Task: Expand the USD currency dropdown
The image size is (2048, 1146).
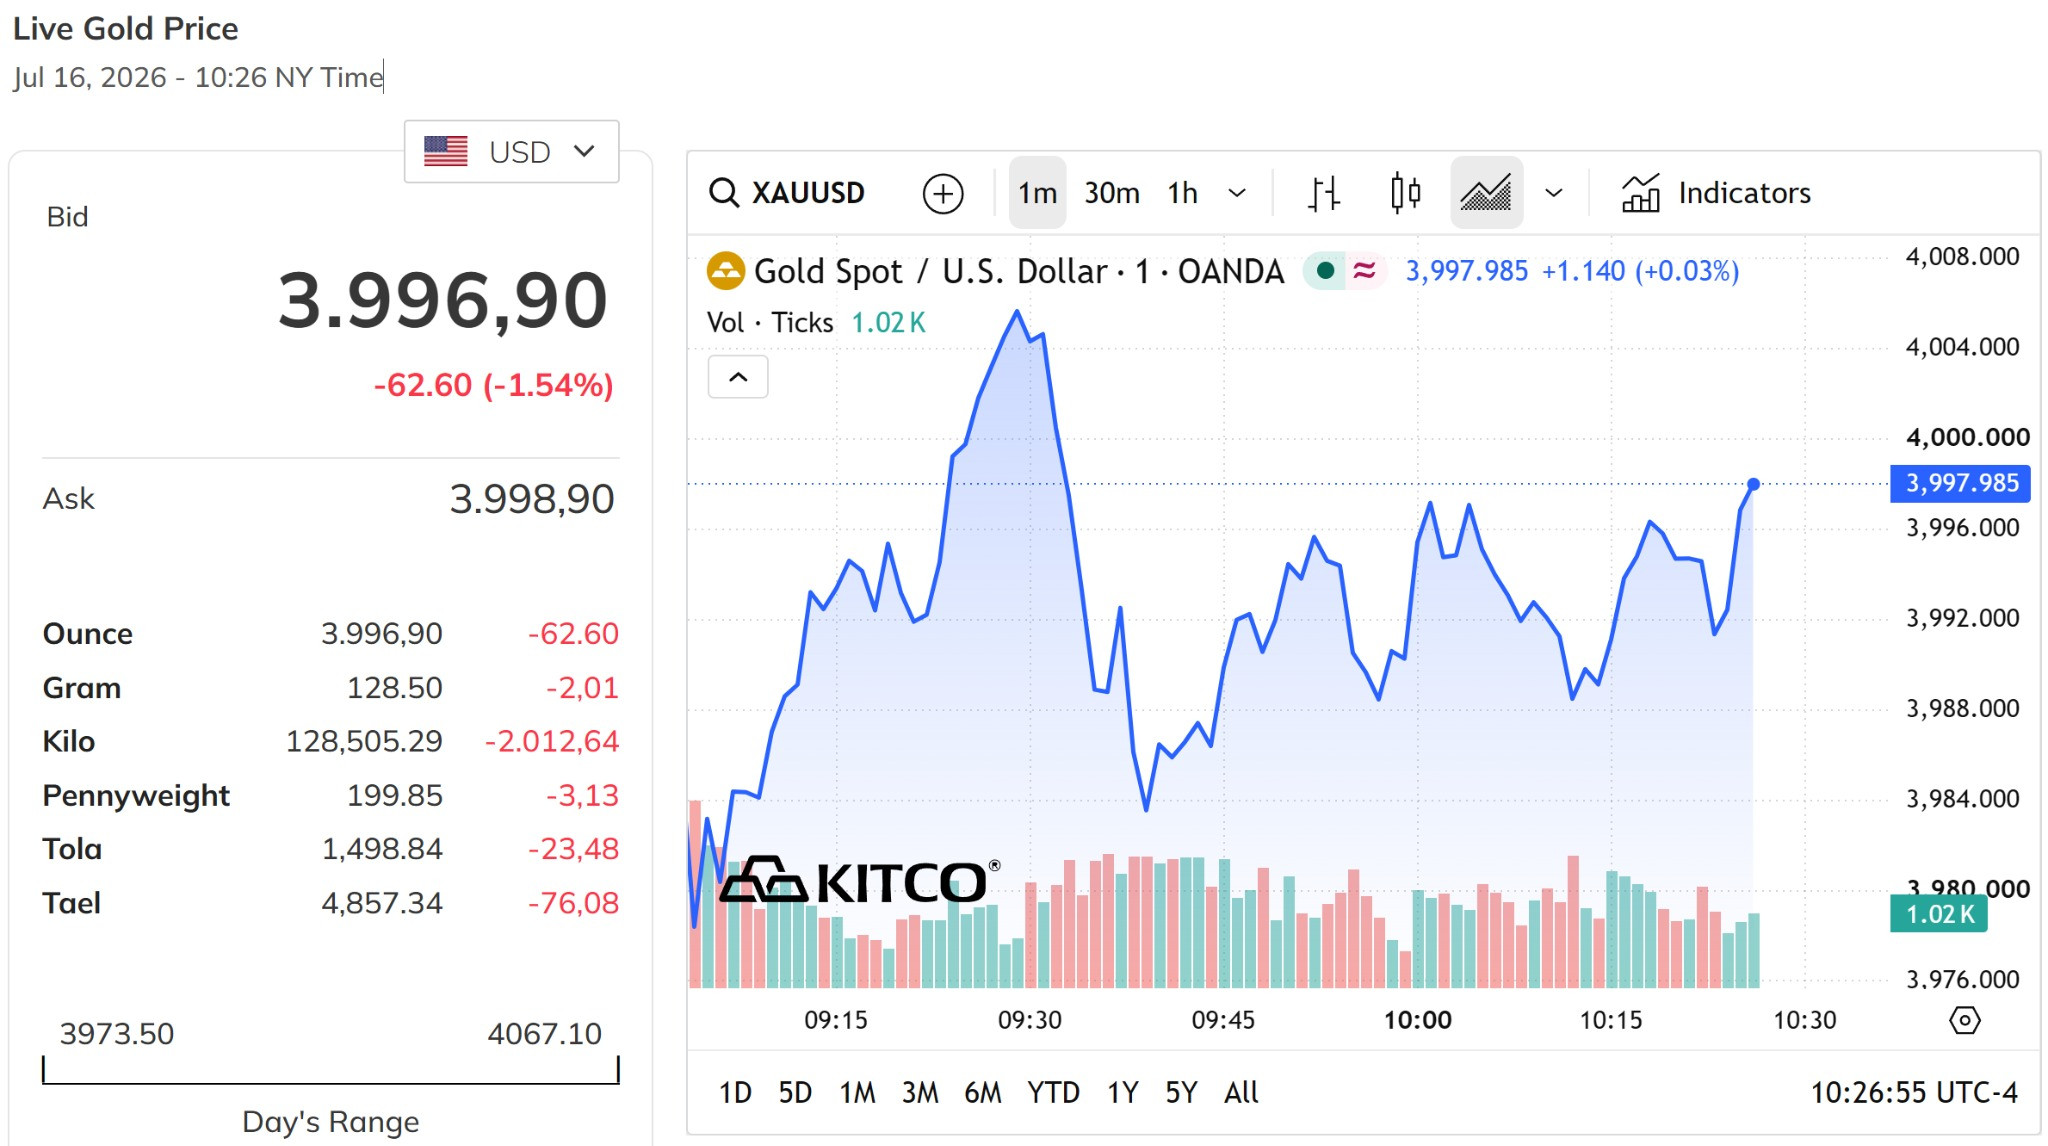Action: point(511,152)
